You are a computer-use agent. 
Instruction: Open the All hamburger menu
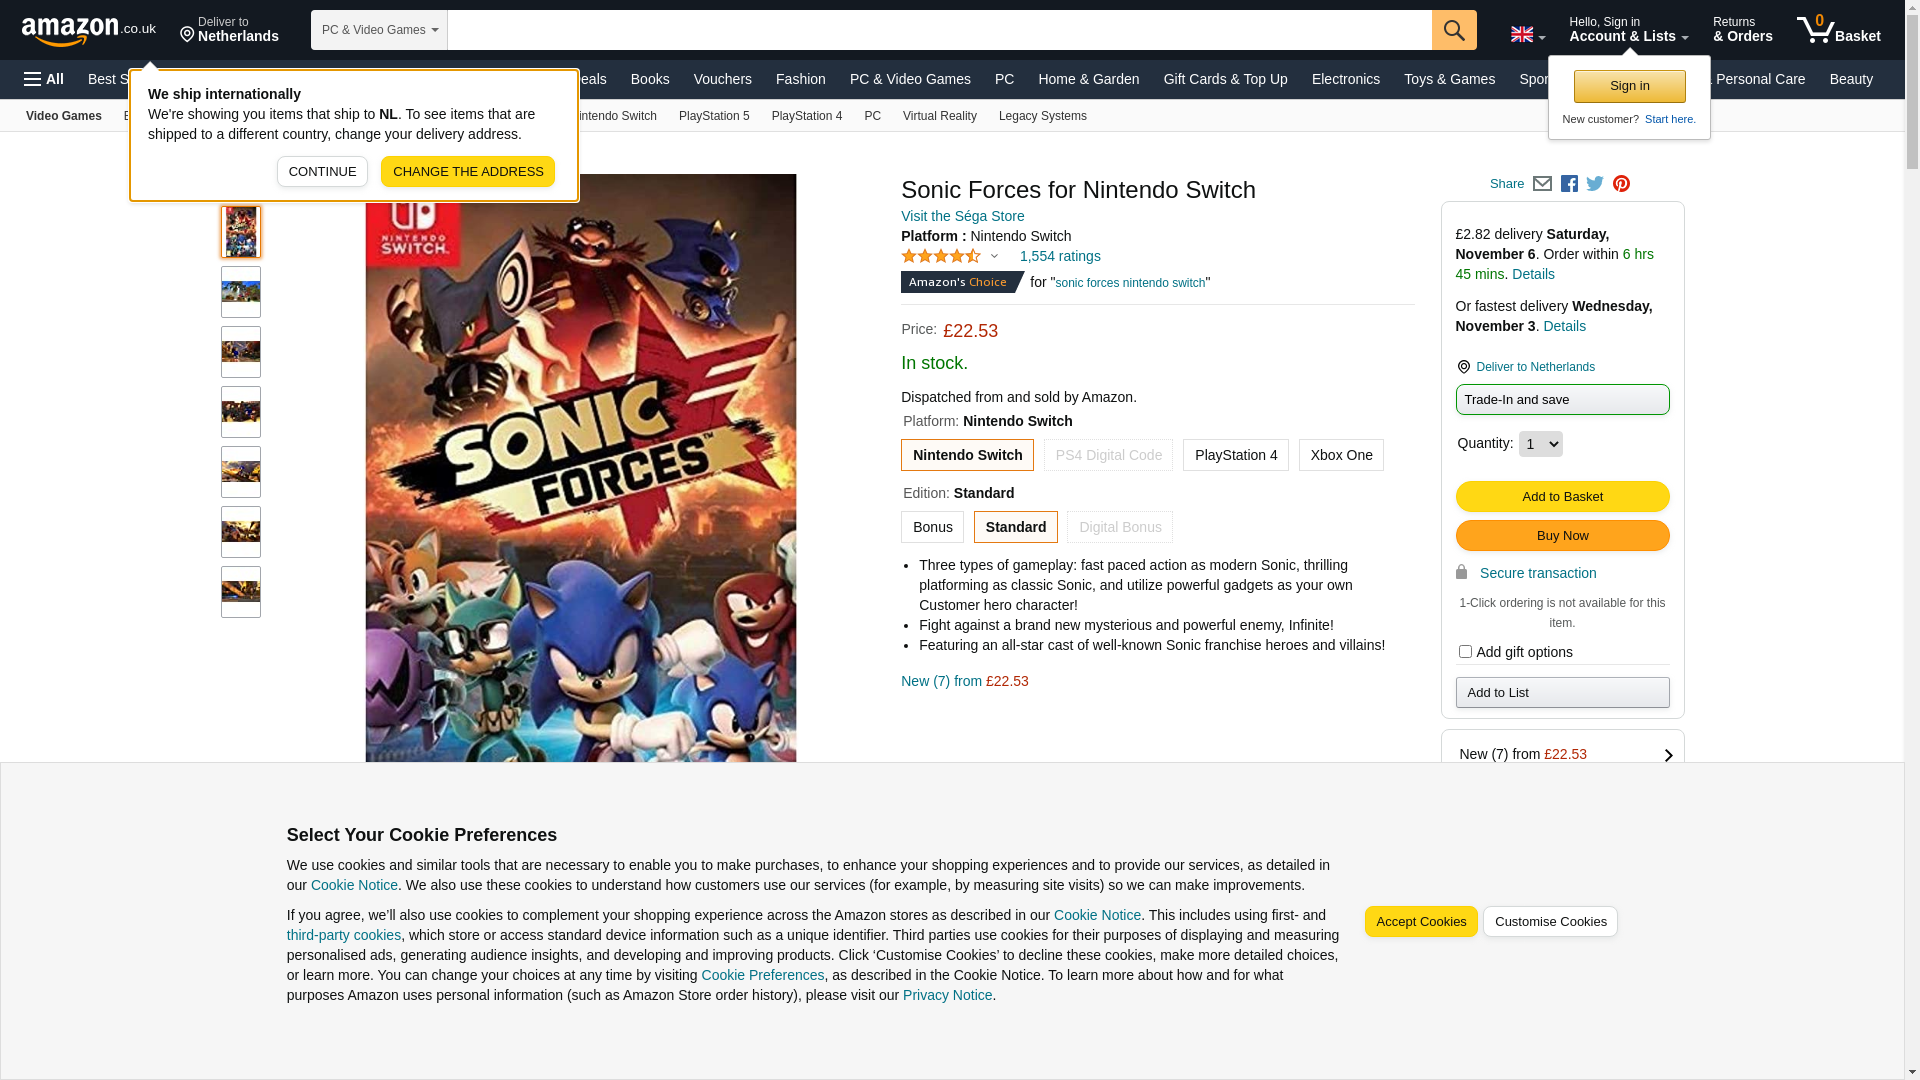44,79
